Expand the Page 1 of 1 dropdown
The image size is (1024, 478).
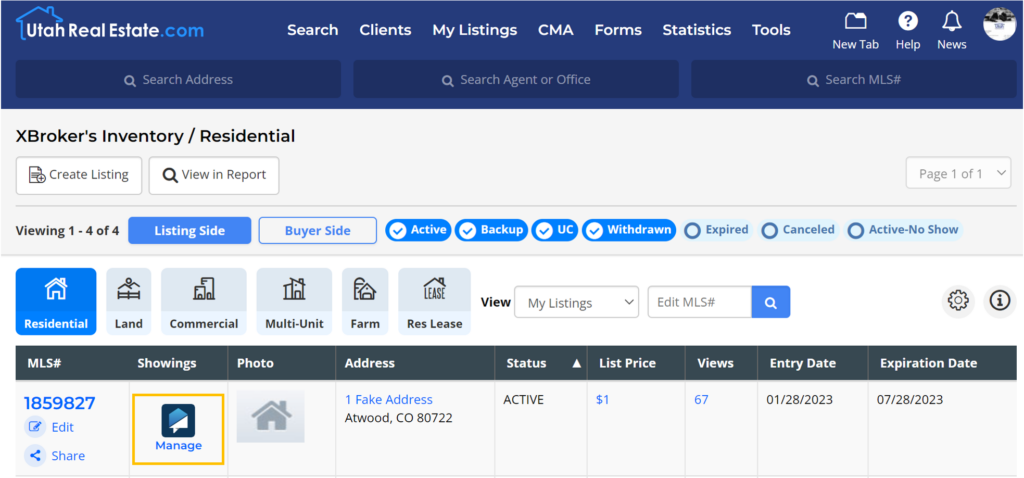pyautogui.click(x=958, y=174)
